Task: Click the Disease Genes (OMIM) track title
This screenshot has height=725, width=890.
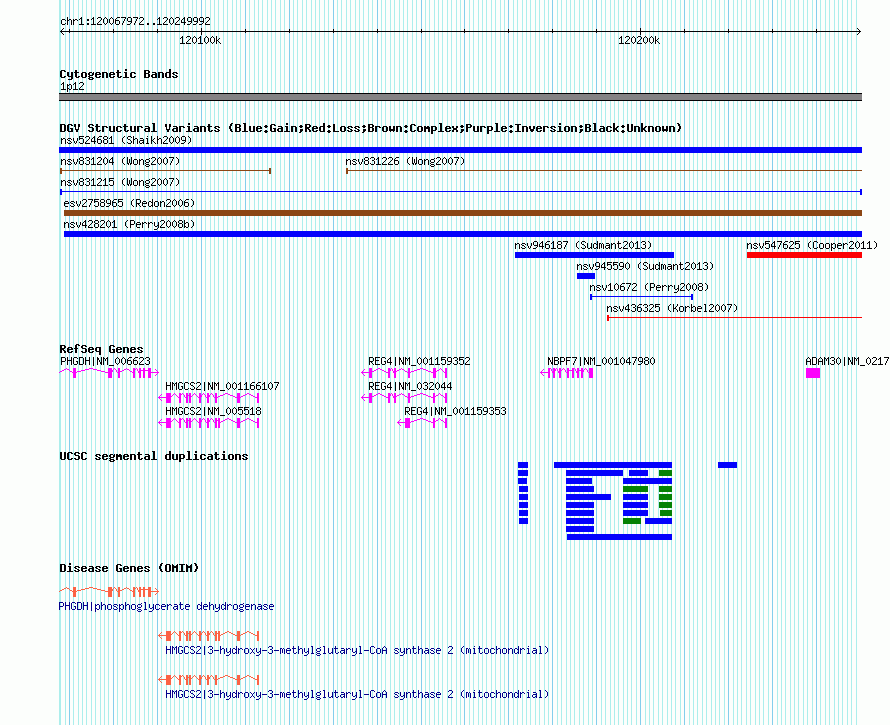Action: tap(129, 568)
